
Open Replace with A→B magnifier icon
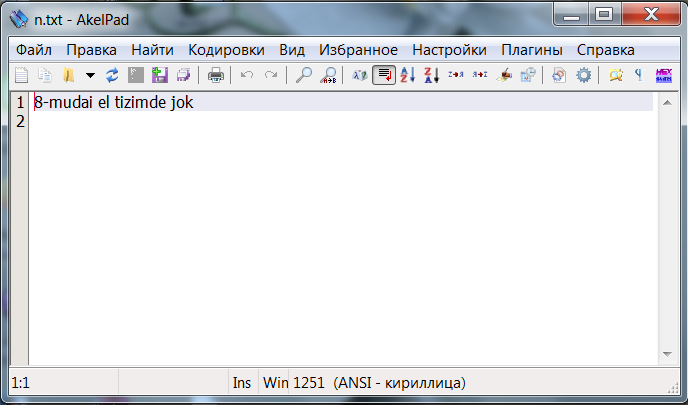point(328,75)
